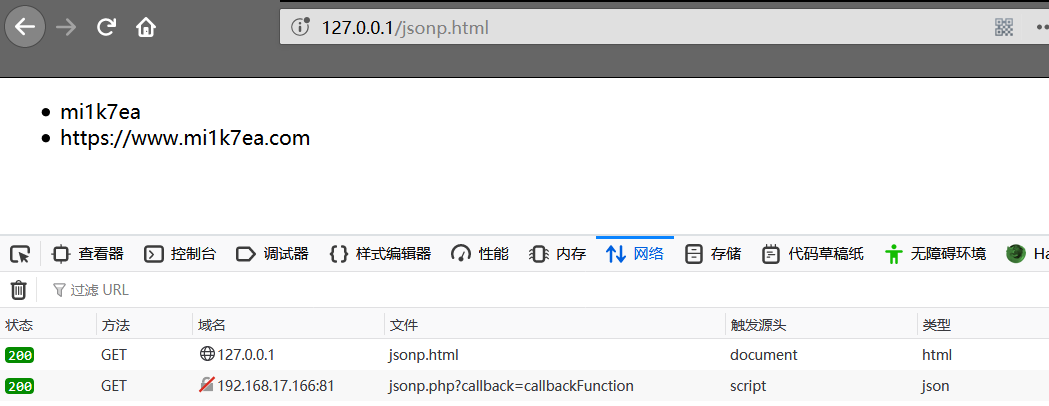Viewport: 1049px width, 406px height.
Task: Click the browser back arrow button
Action: (25, 27)
